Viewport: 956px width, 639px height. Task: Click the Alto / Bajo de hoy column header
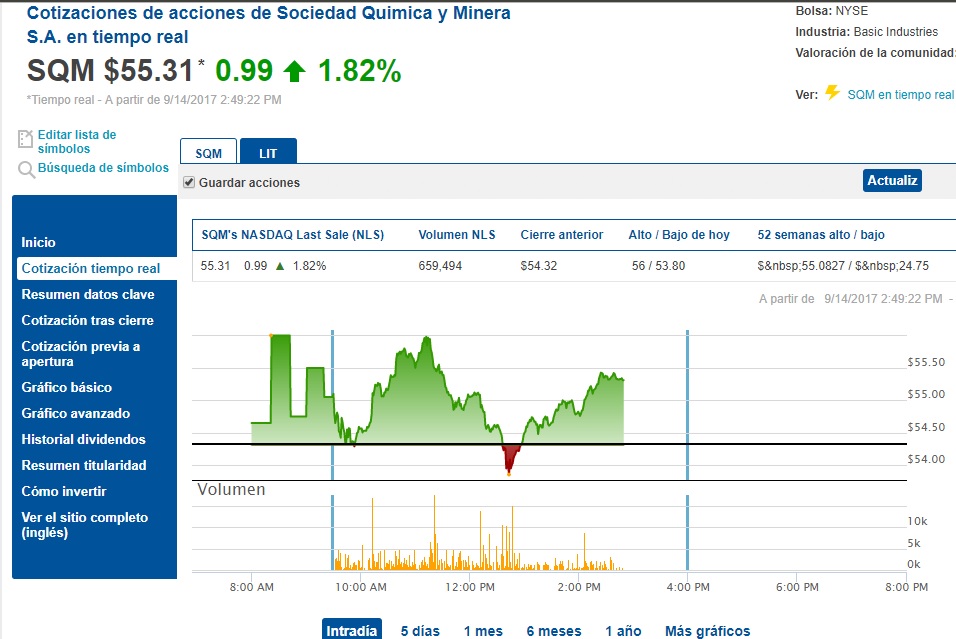tap(679, 235)
